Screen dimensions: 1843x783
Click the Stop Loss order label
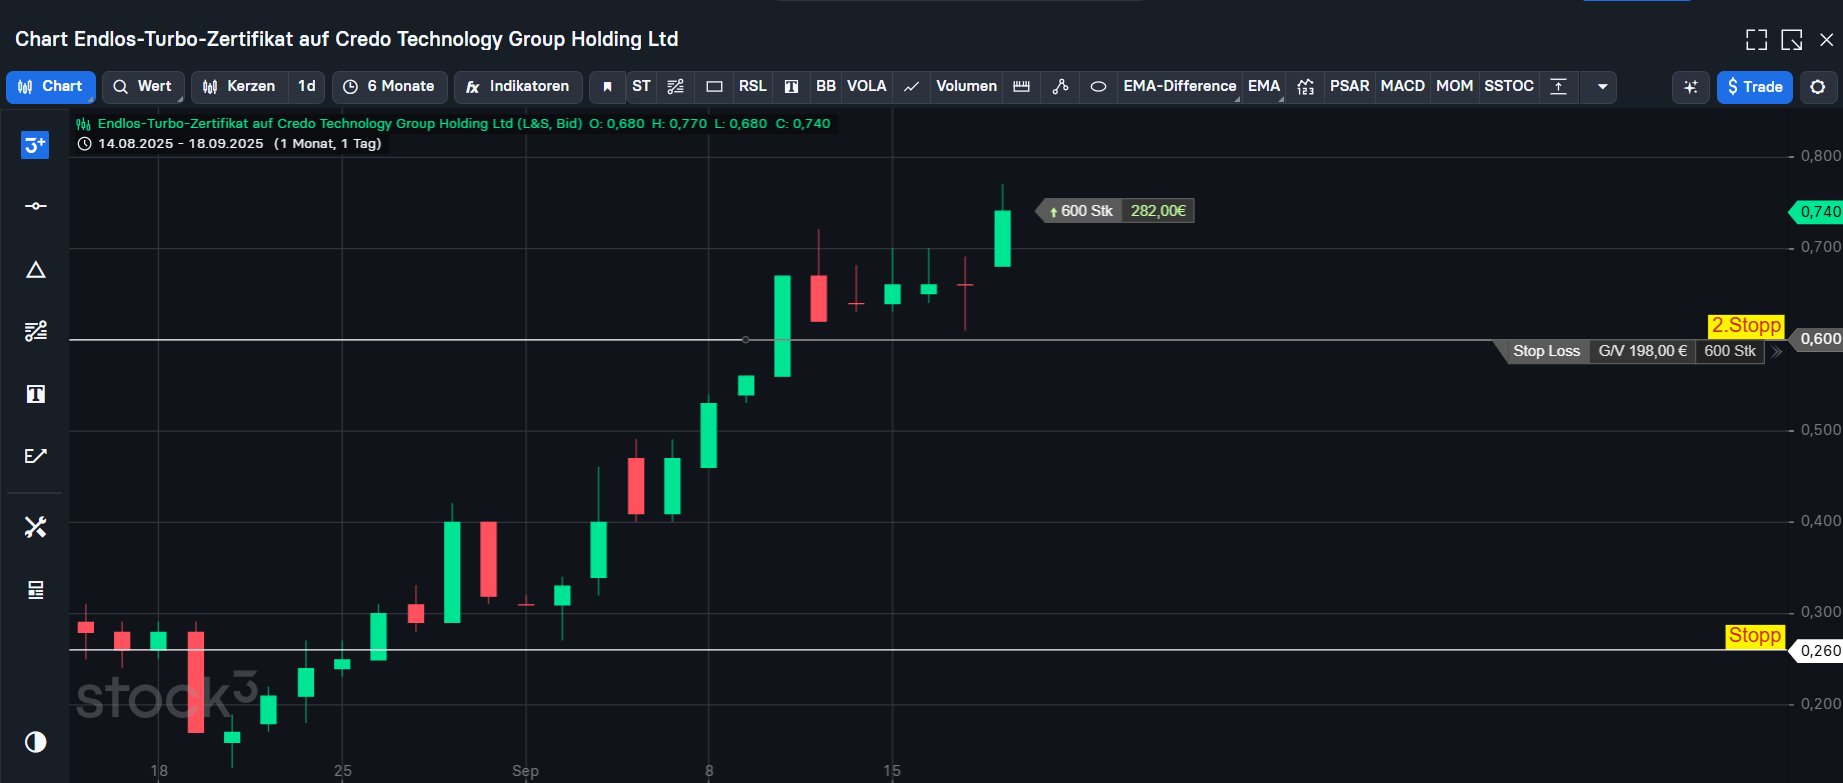tap(1546, 351)
